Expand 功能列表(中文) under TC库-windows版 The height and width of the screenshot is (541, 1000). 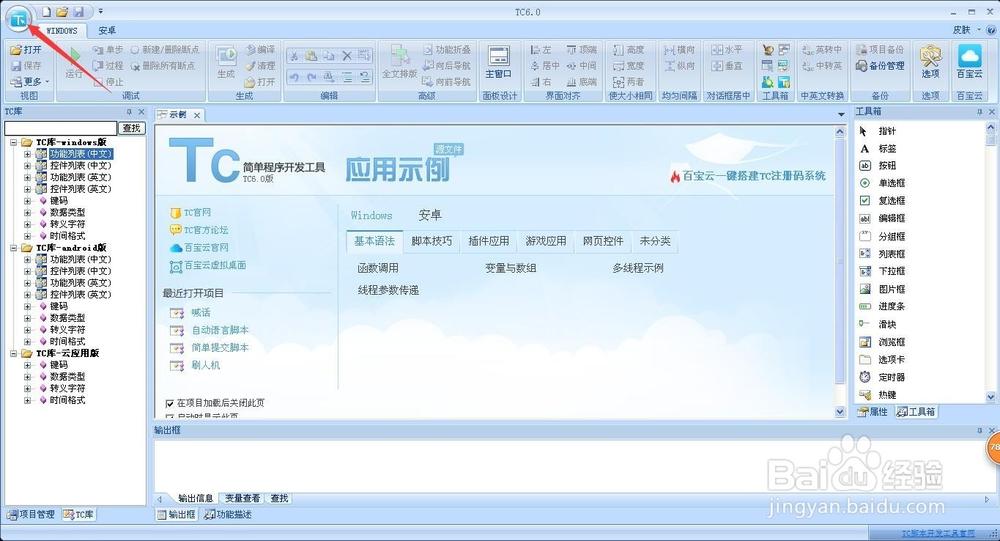pos(27,154)
